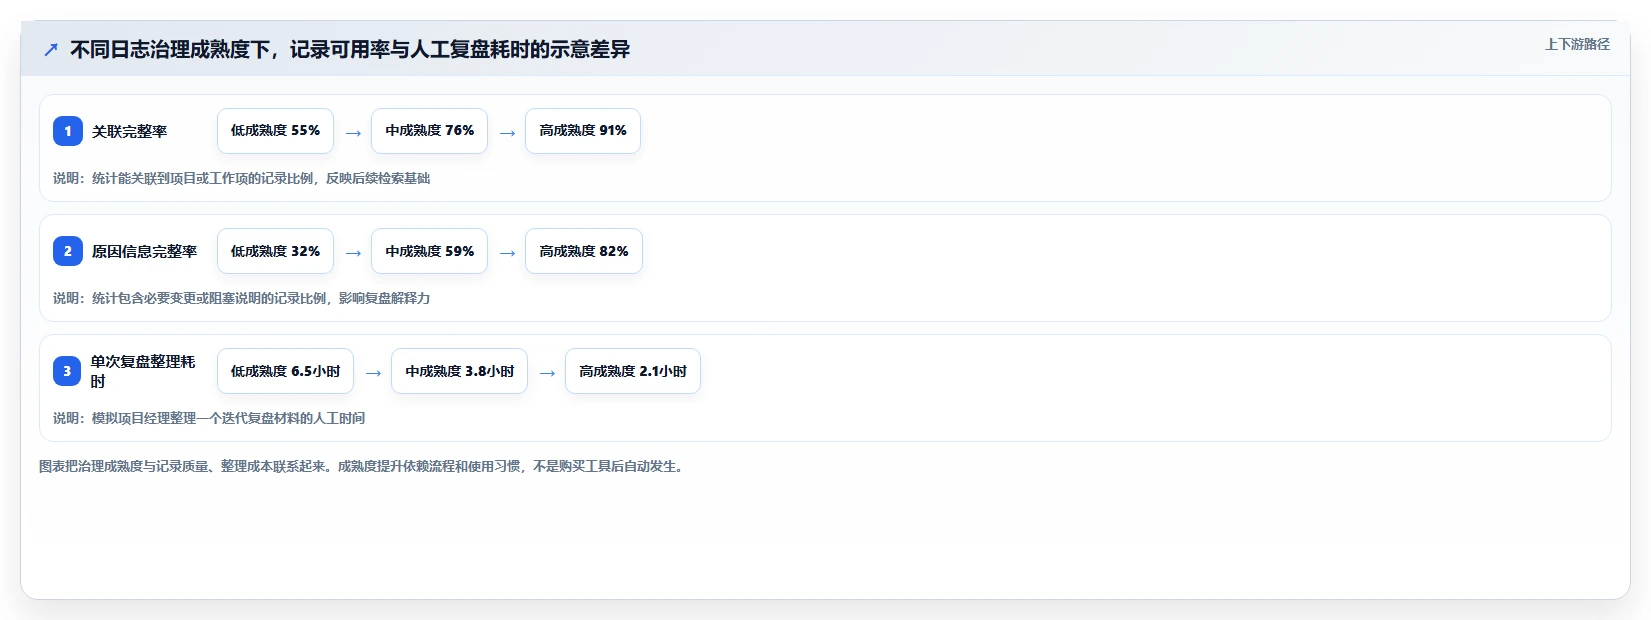Click the description about 关联到项目或工作项

click(x=242, y=178)
